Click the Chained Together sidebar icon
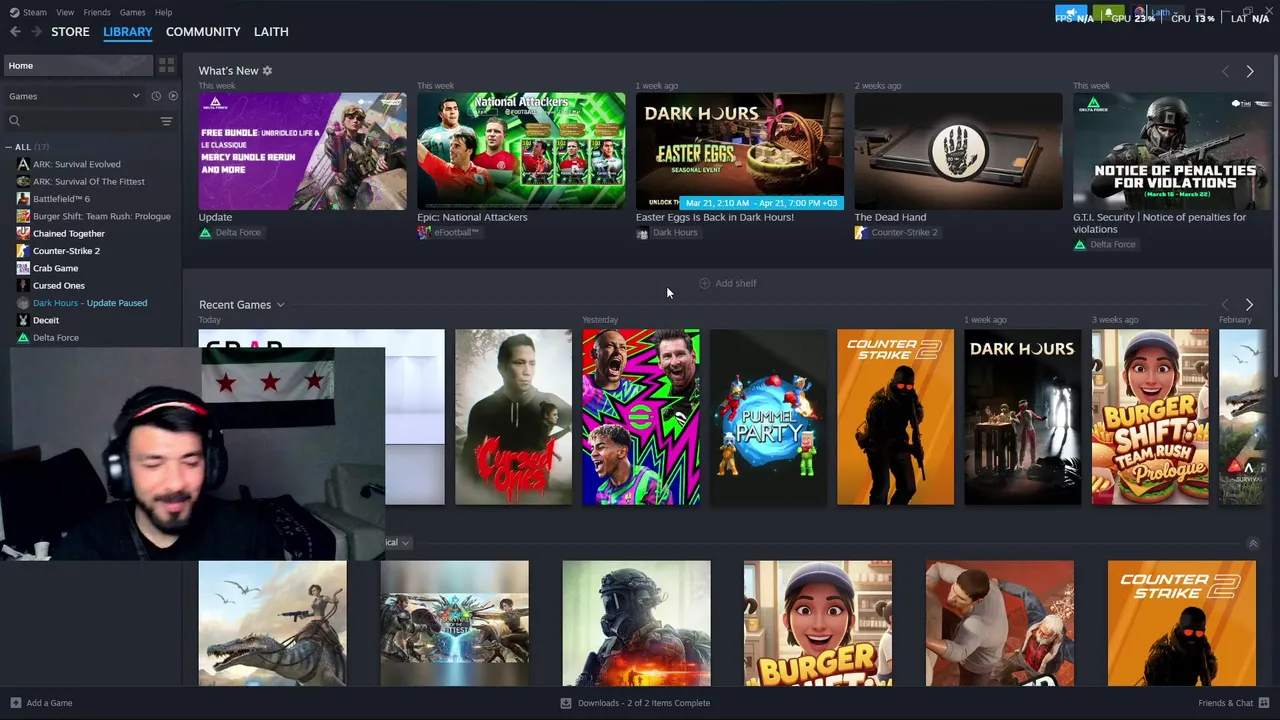Screen dimensions: 1280x720 [x=23, y=233]
